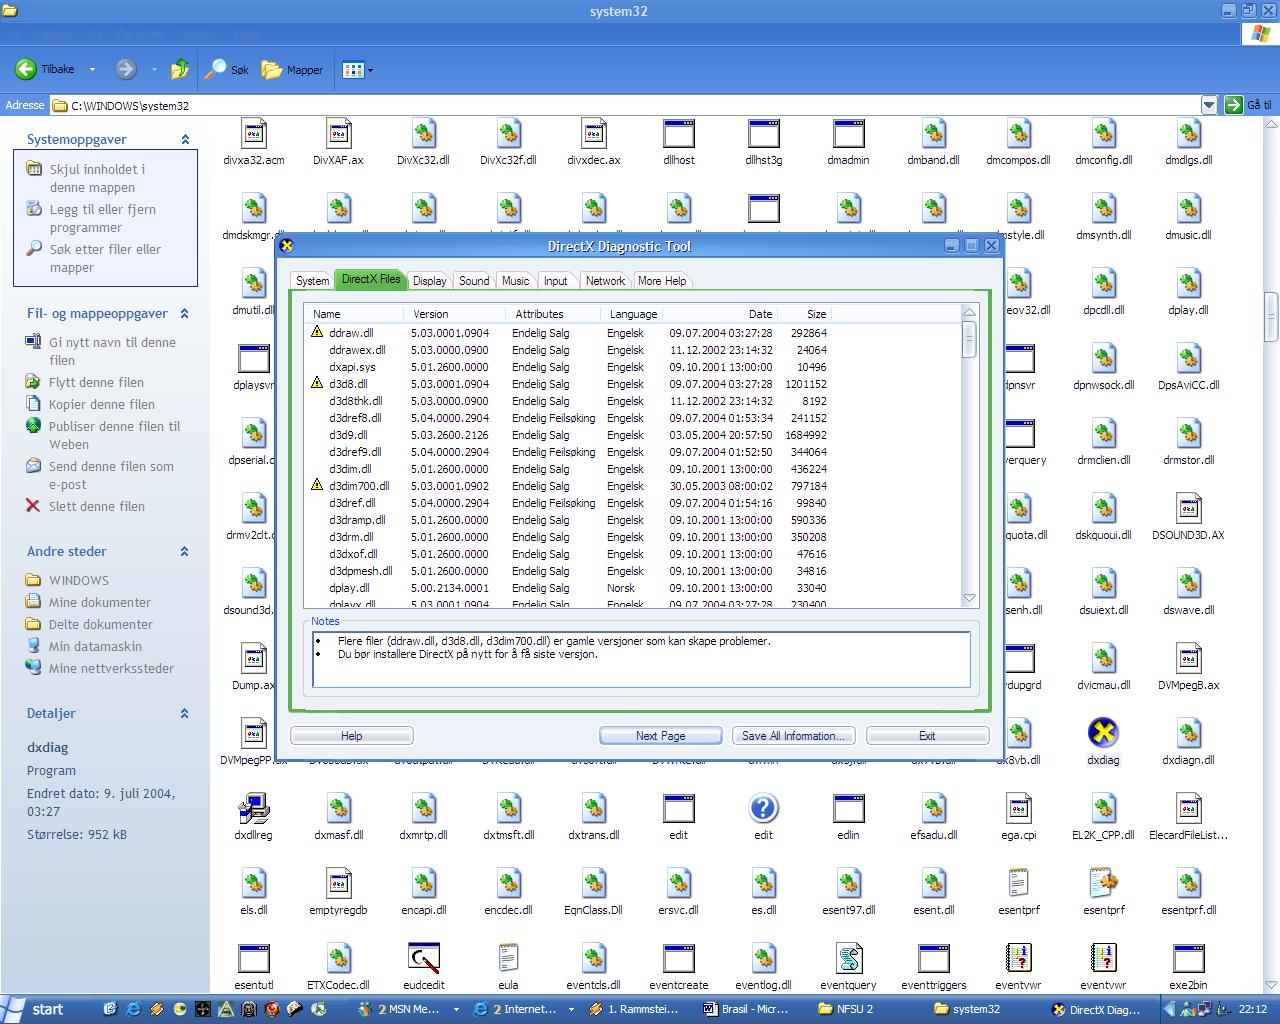Open the dxdiag file icon in system32
The image size is (1280, 1024).
coord(1103,733)
